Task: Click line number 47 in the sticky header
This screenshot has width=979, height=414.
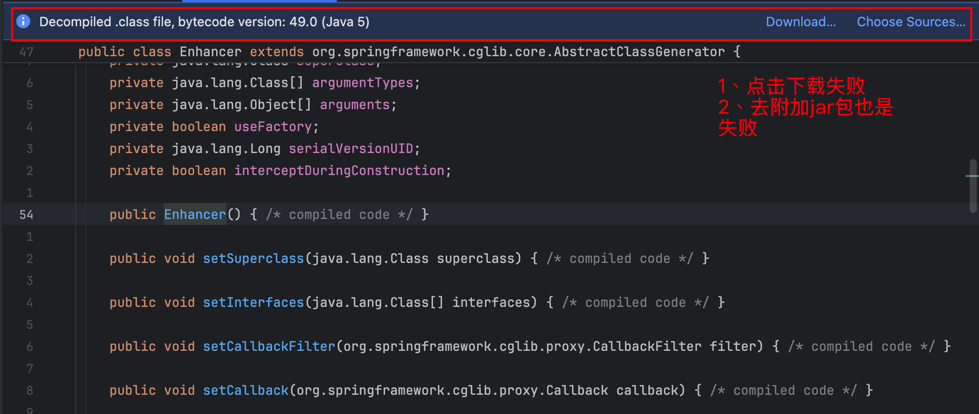Action: tap(26, 51)
